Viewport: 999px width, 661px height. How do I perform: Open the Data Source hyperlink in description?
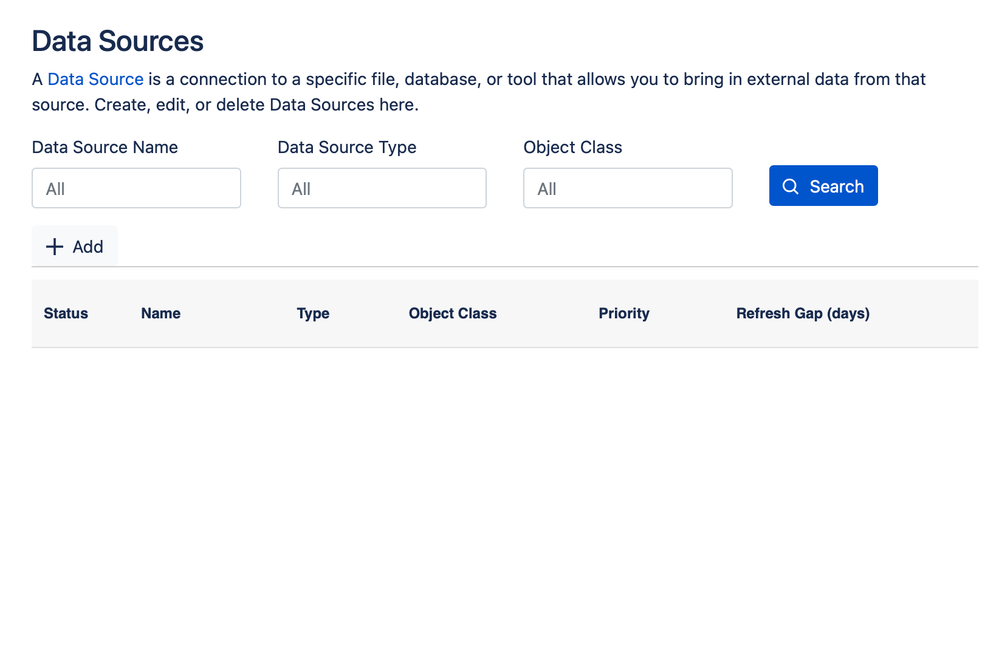96,79
